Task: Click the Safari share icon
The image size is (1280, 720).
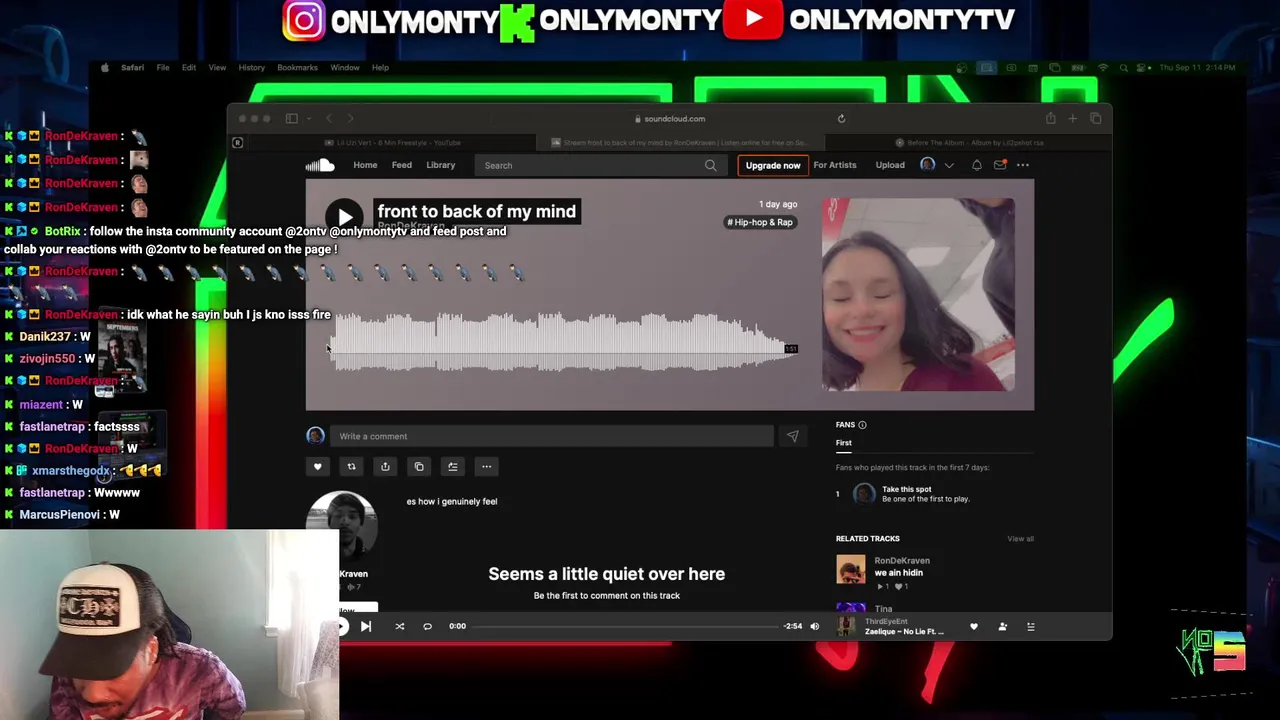Action: click(1050, 118)
